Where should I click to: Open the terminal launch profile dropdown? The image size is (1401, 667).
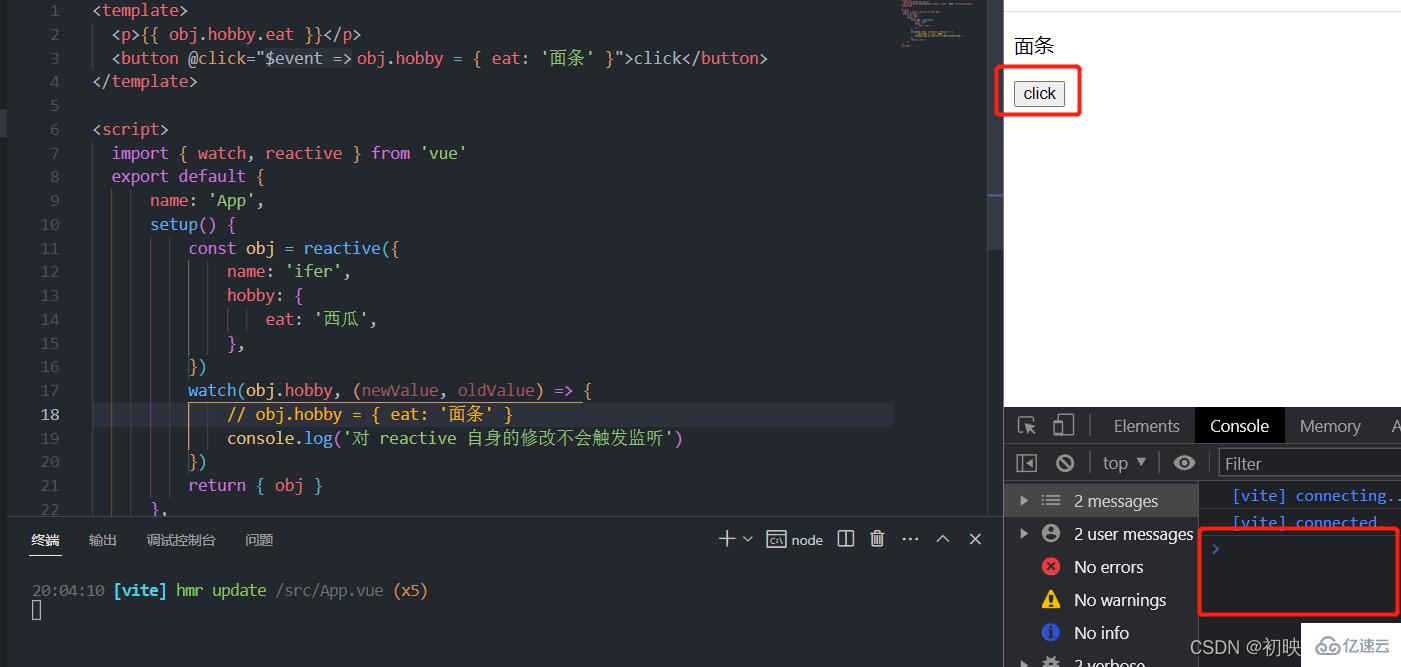pos(747,538)
